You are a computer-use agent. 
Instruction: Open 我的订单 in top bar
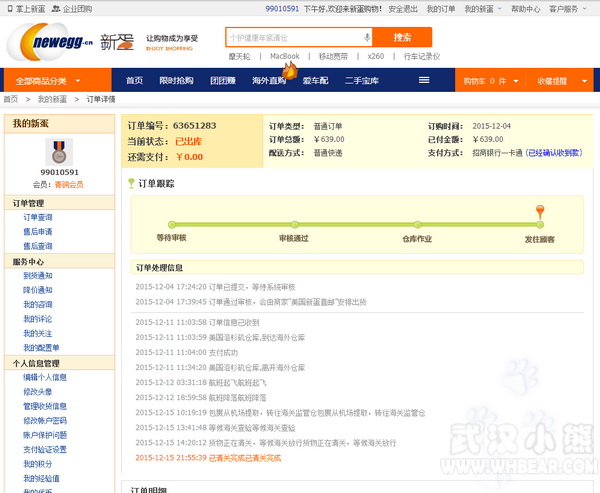pyautogui.click(x=441, y=8)
